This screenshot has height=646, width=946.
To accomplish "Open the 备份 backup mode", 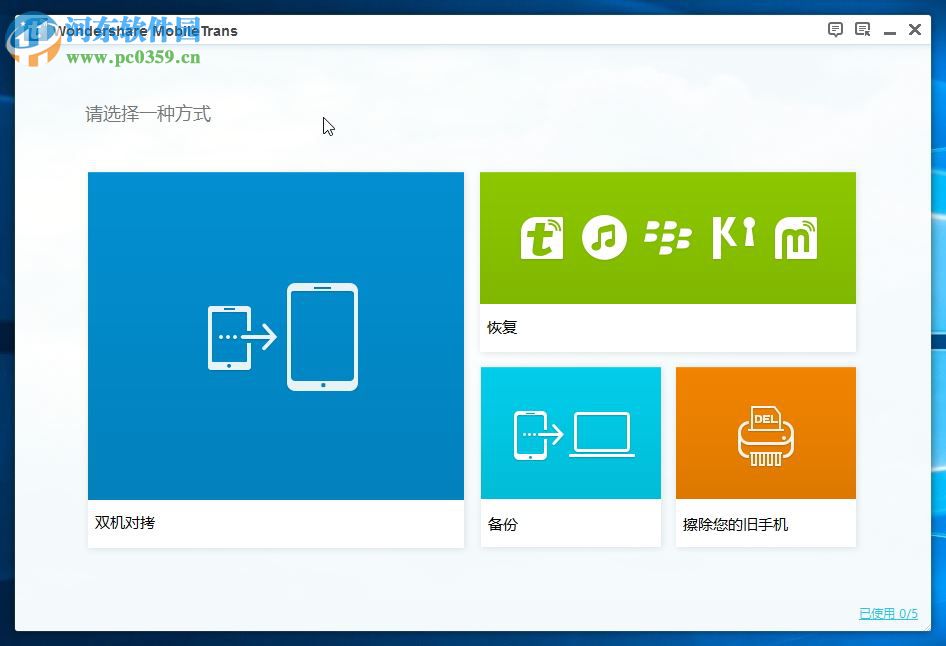I will pyautogui.click(x=570, y=455).
